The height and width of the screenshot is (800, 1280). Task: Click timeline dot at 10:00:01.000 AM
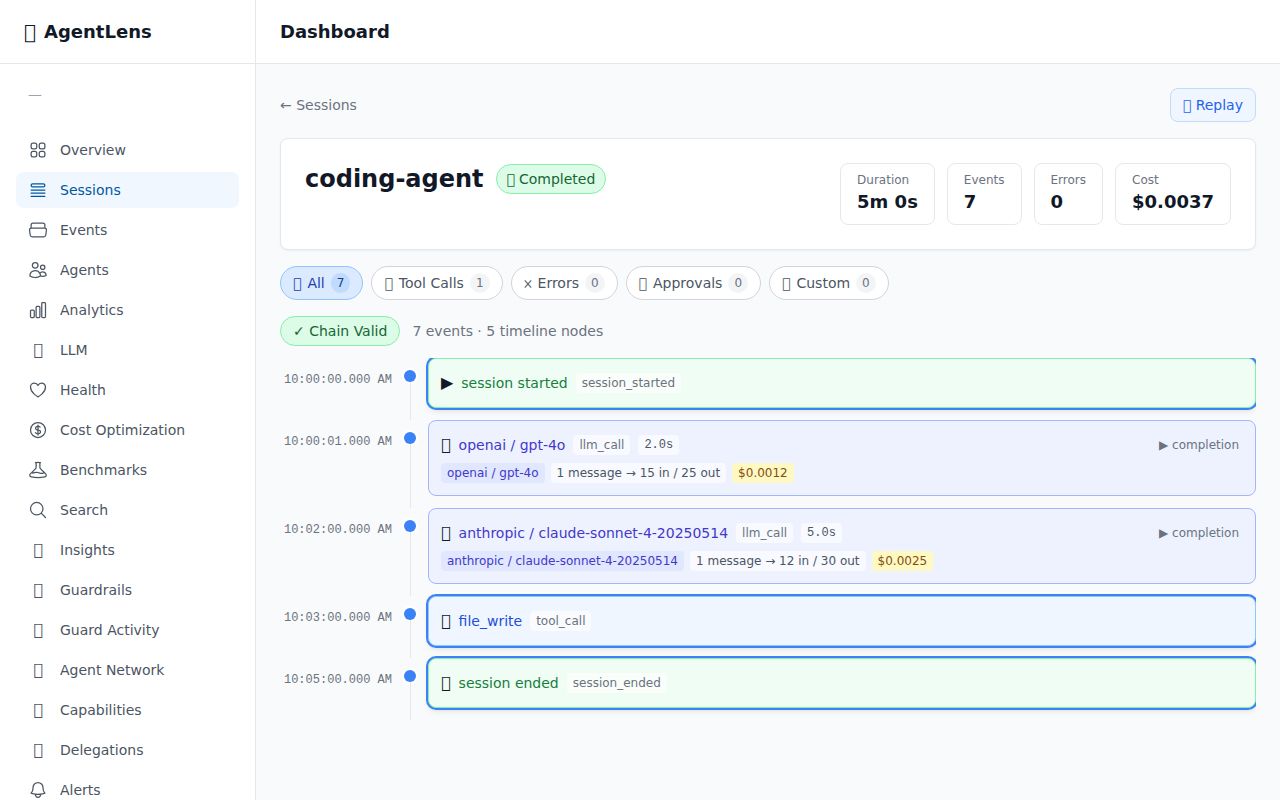point(410,438)
